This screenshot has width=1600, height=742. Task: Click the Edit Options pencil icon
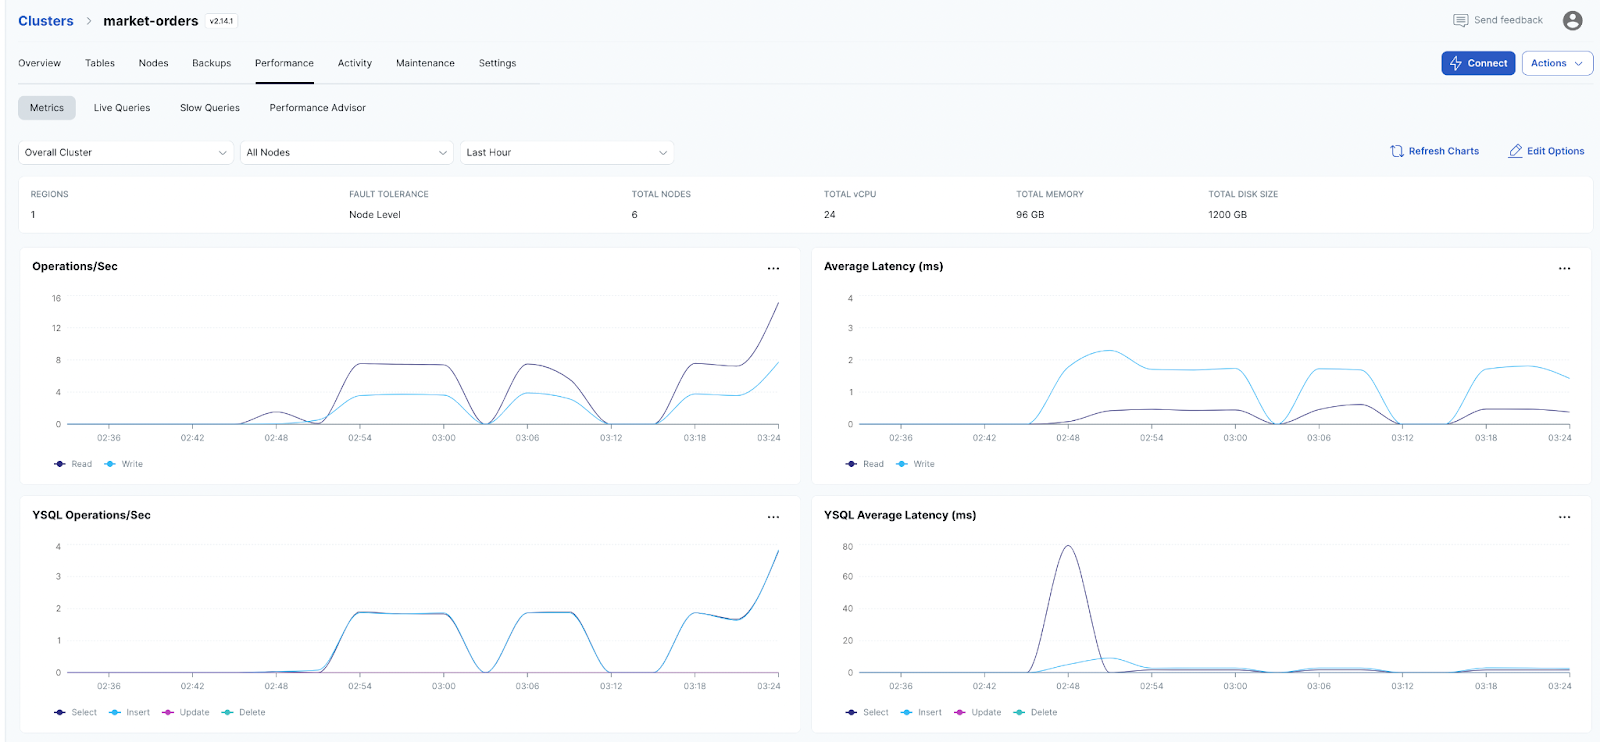(x=1515, y=151)
